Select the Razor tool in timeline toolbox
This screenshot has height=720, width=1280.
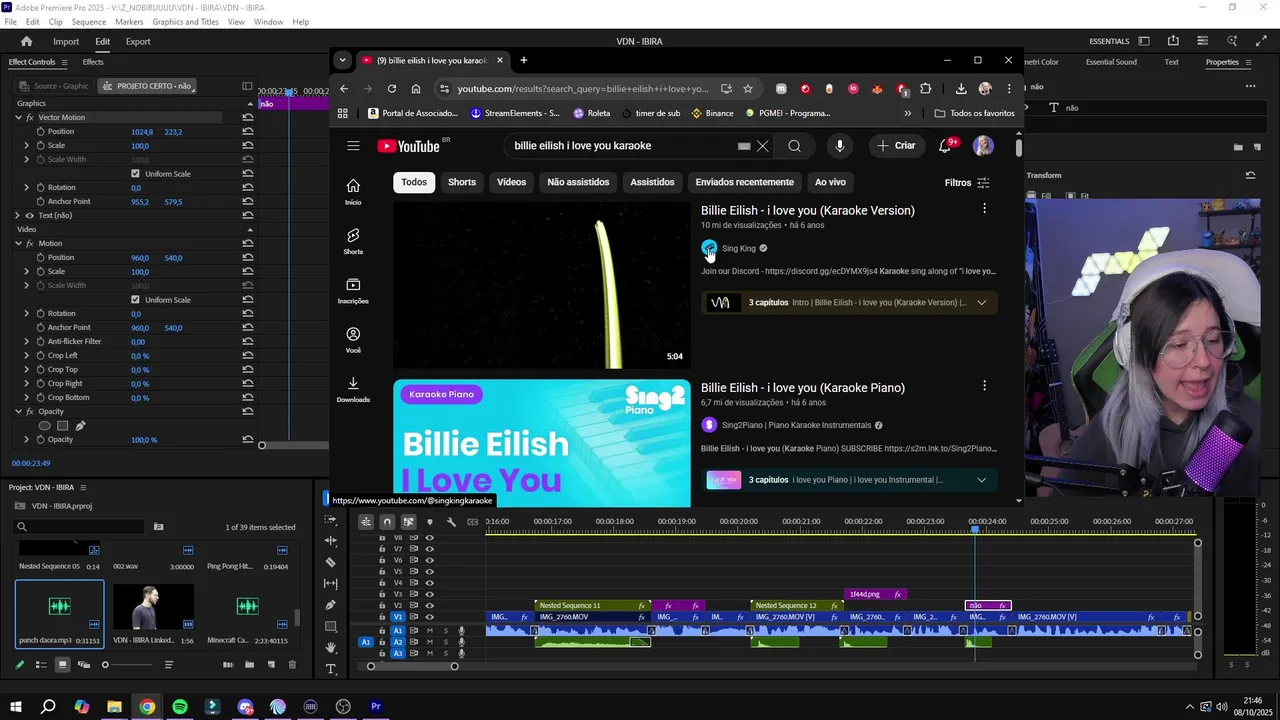click(331, 562)
